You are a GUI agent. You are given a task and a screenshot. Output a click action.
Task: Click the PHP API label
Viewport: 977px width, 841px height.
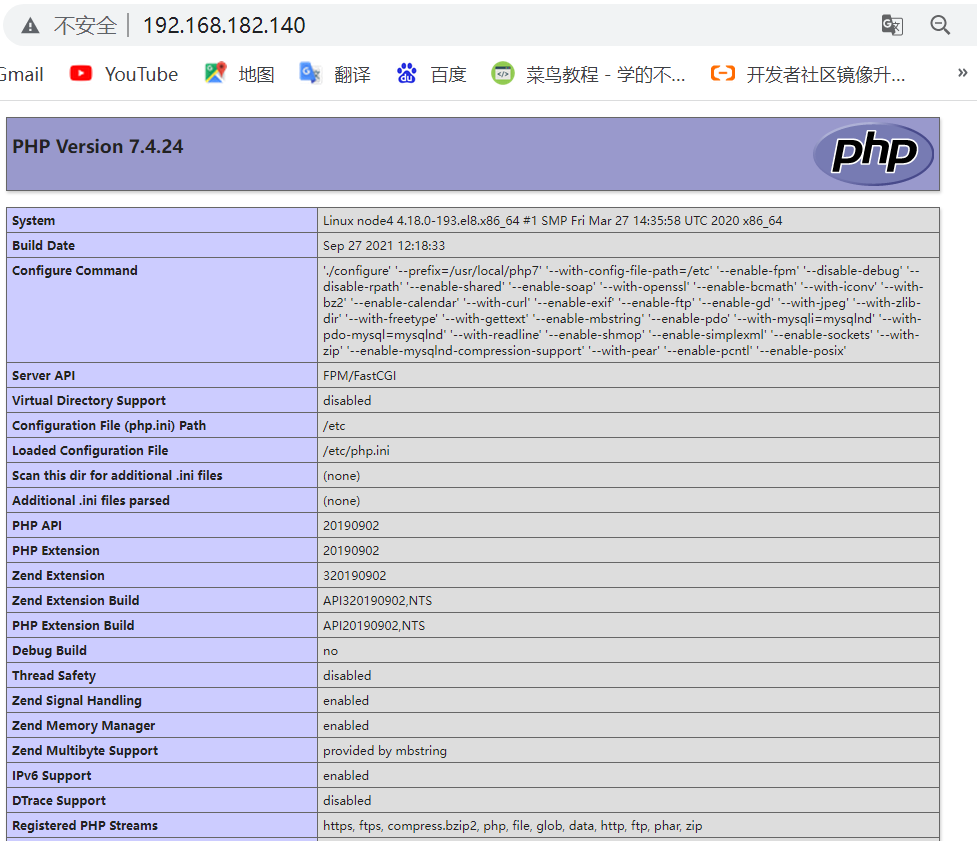[37, 525]
